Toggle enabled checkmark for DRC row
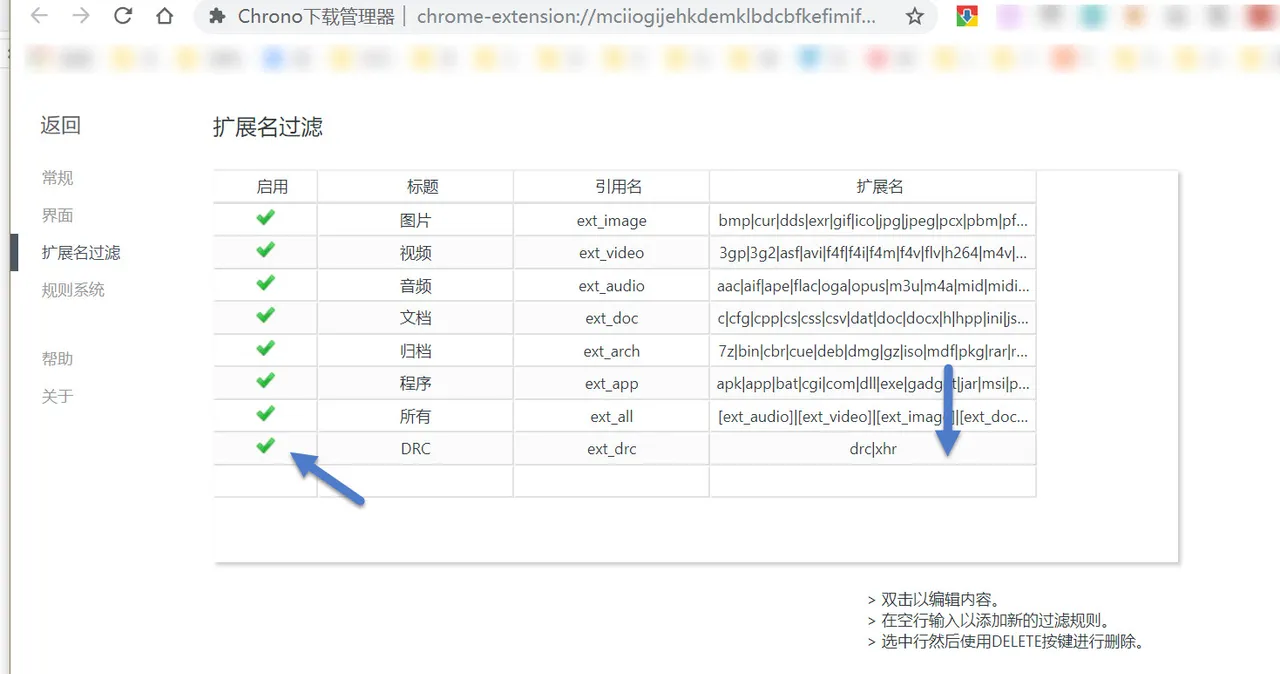 coord(265,446)
